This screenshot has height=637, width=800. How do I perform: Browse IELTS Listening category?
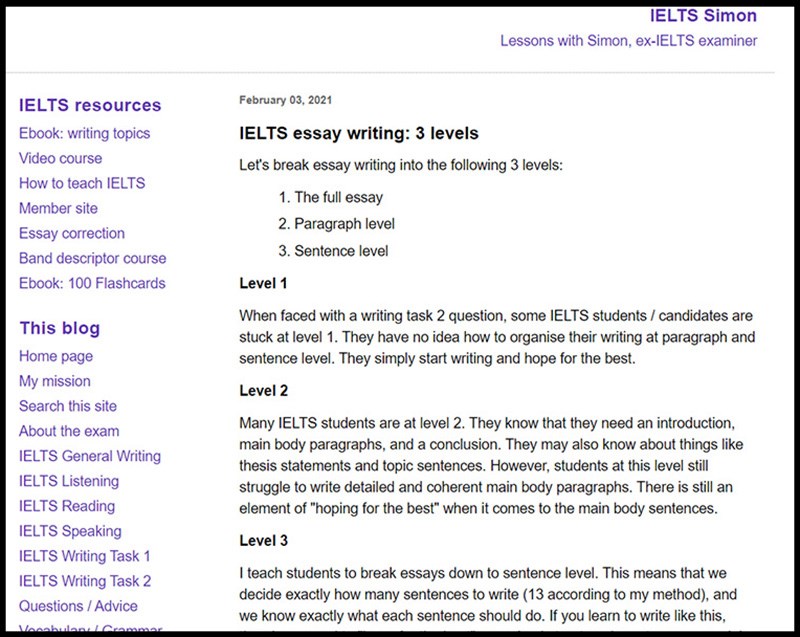69,481
